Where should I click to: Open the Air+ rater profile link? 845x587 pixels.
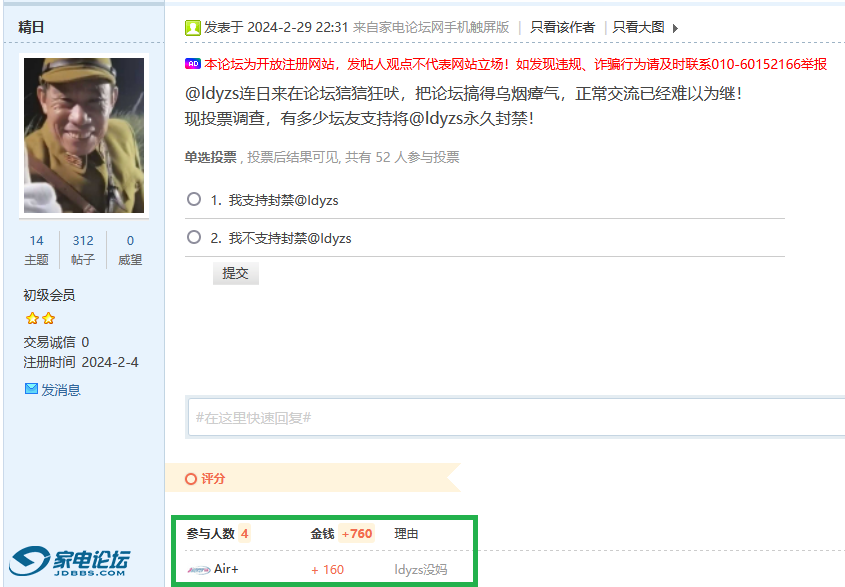(226, 569)
